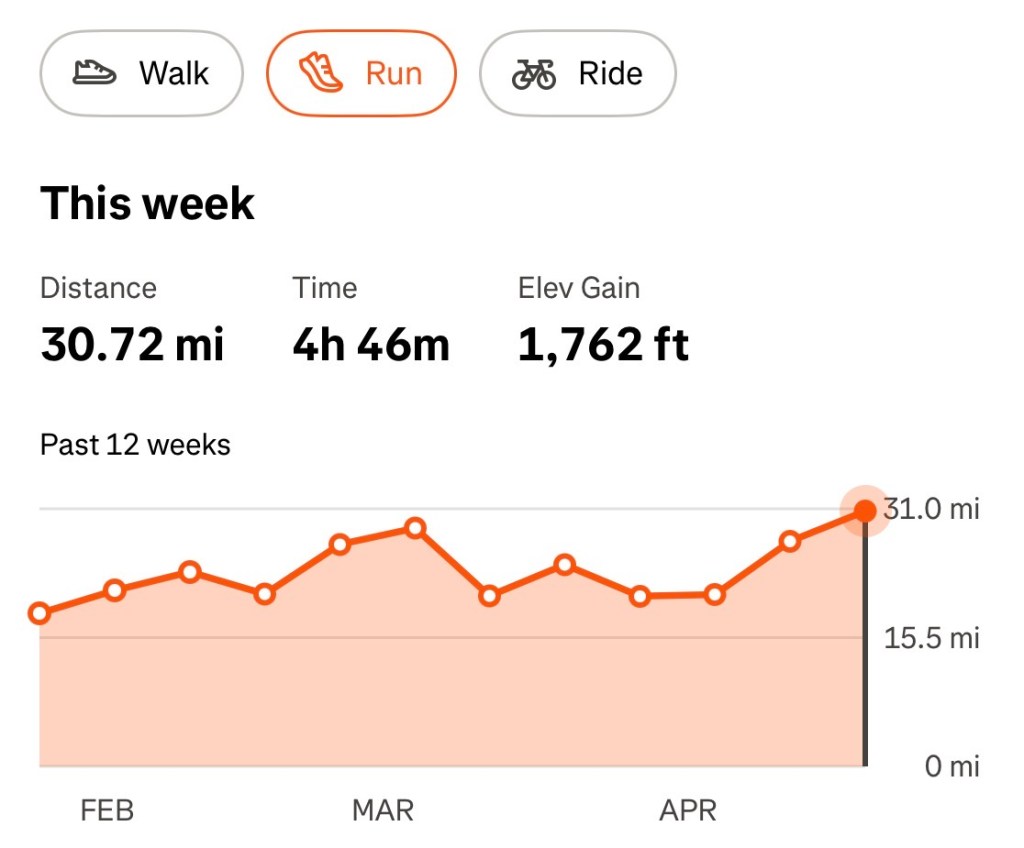The image size is (1024, 848).
Task: Open the Ride activity tab
Action: pos(578,73)
